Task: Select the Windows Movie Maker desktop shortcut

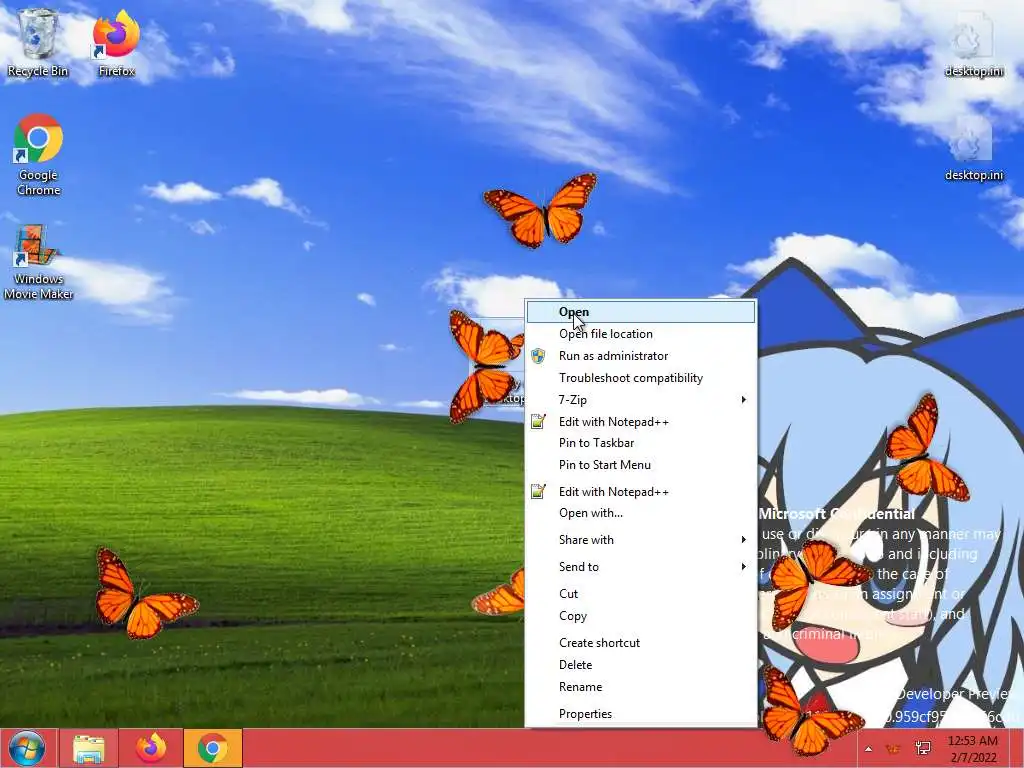Action: coord(38,262)
